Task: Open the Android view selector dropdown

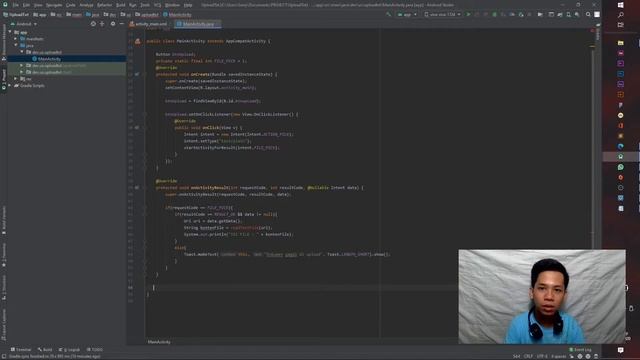Action: 24,24
